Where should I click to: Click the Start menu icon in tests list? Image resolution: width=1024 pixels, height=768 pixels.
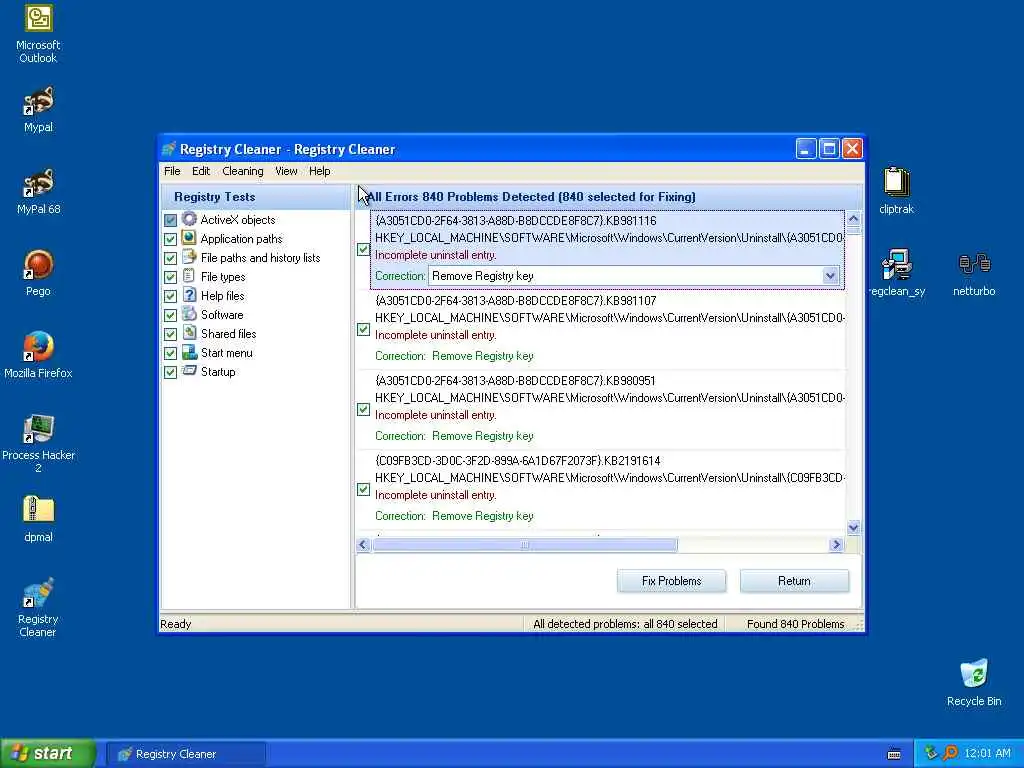(x=189, y=353)
